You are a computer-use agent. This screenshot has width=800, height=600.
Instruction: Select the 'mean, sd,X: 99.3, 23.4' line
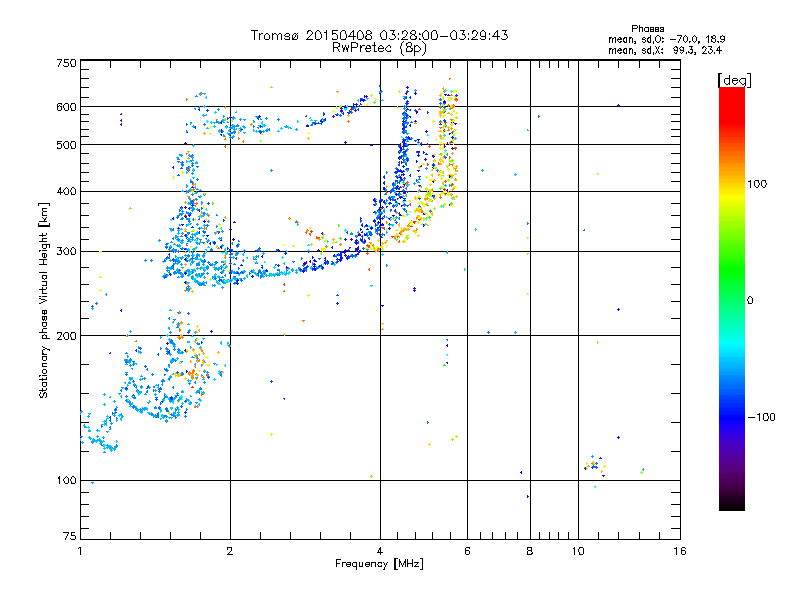point(665,50)
